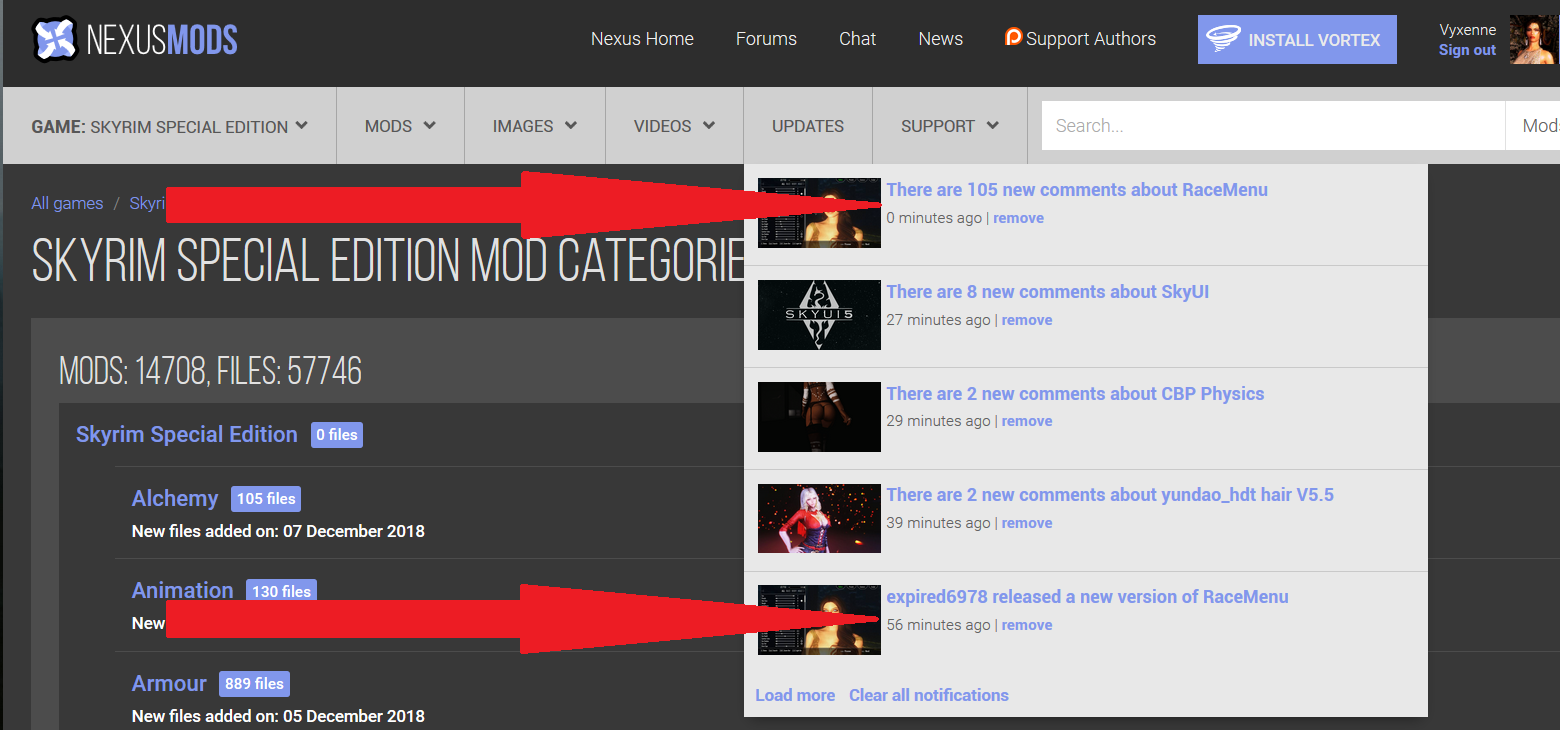Expand the Support dropdown menu

click(950, 126)
